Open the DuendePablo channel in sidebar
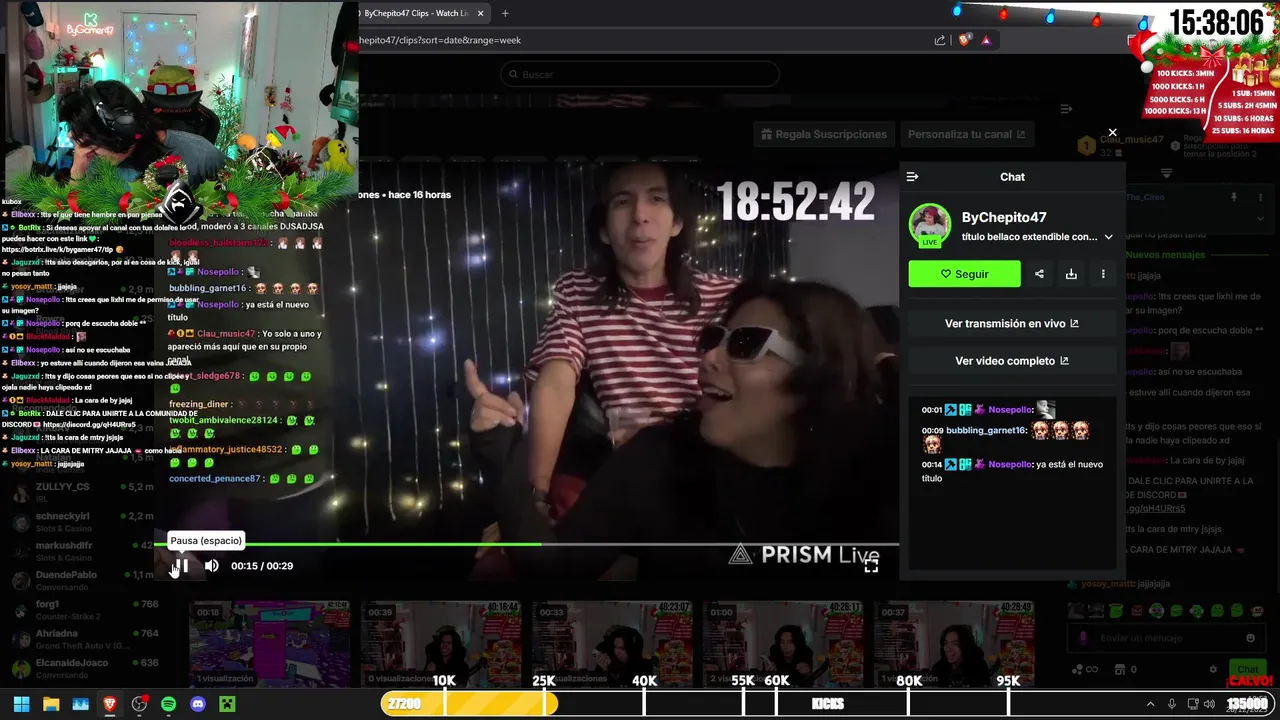This screenshot has width=1280, height=720. [80, 580]
